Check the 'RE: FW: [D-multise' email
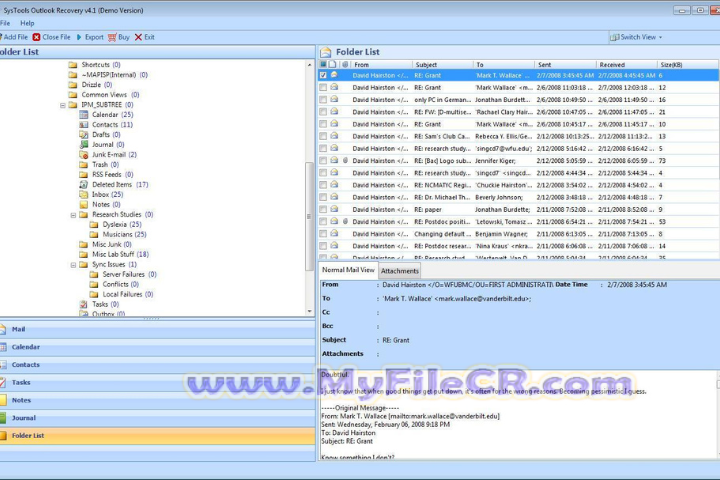 tap(323, 112)
